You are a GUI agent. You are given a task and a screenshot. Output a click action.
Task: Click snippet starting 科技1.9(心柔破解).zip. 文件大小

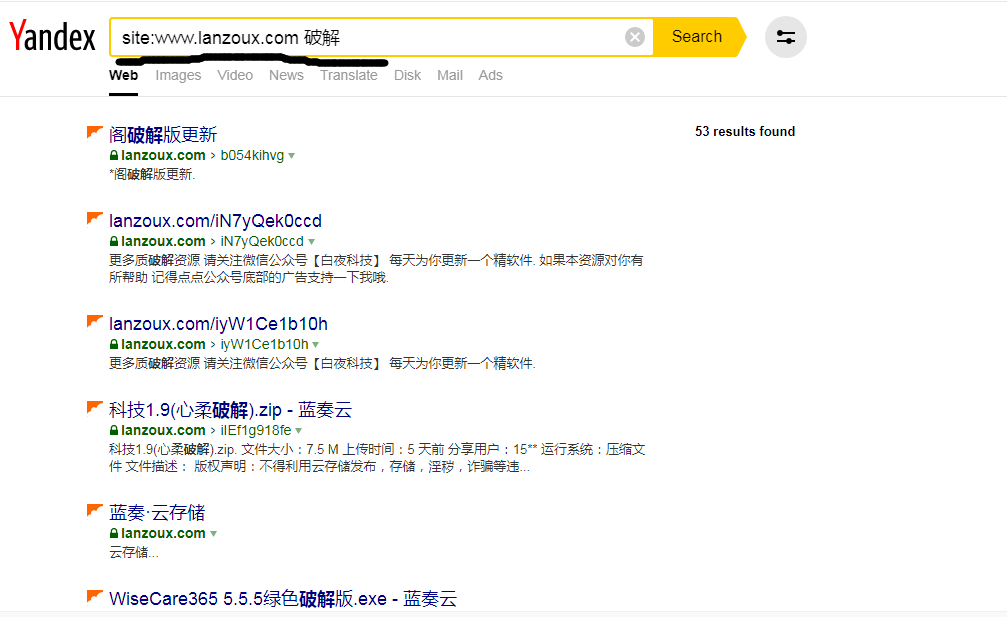377,458
